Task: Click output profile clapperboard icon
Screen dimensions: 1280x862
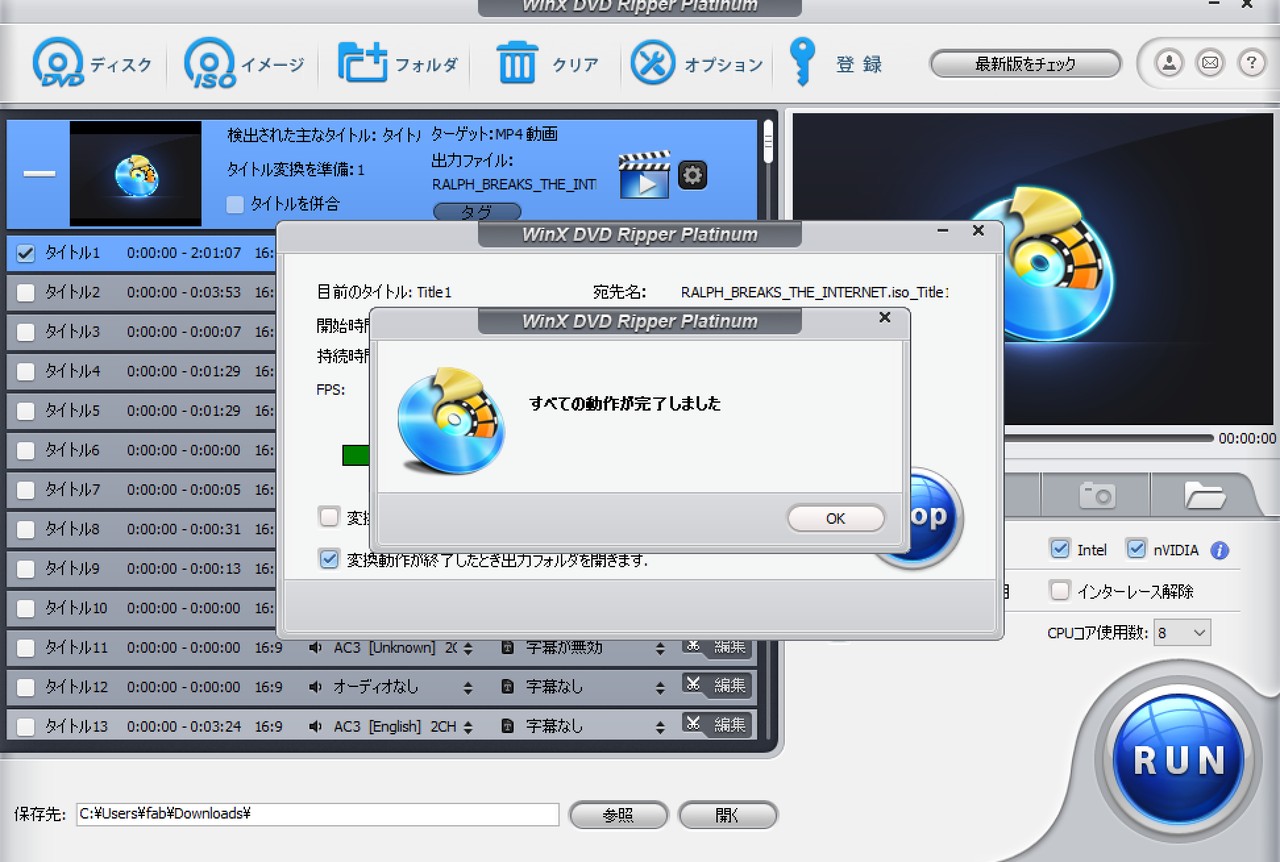Action: coord(643,175)
